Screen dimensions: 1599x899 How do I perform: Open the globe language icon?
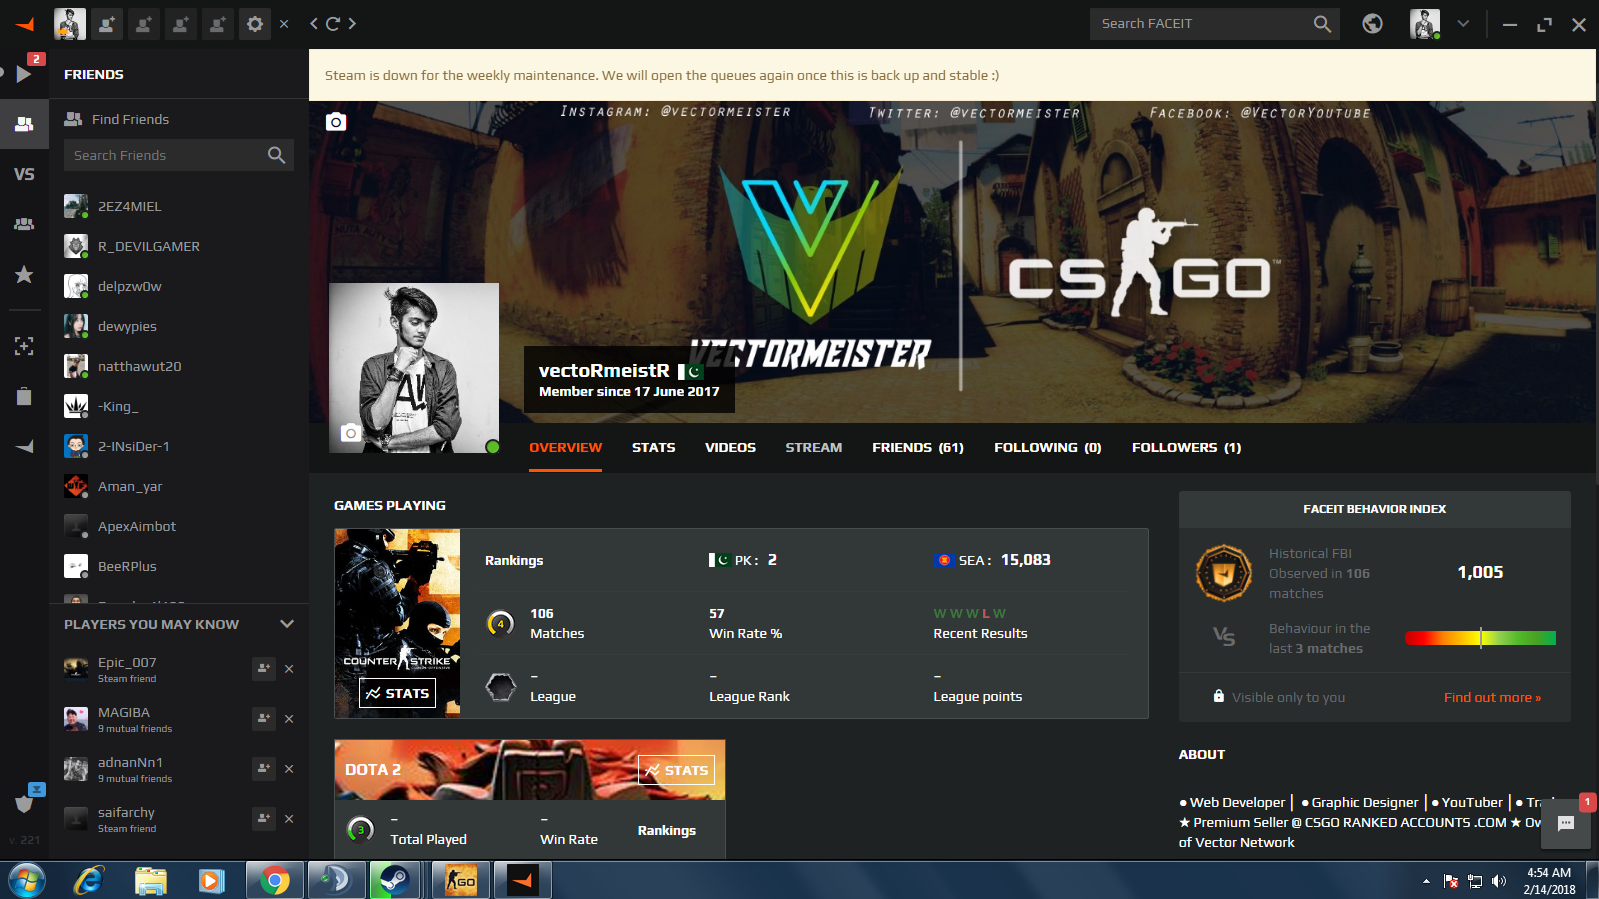point(1373,24)
